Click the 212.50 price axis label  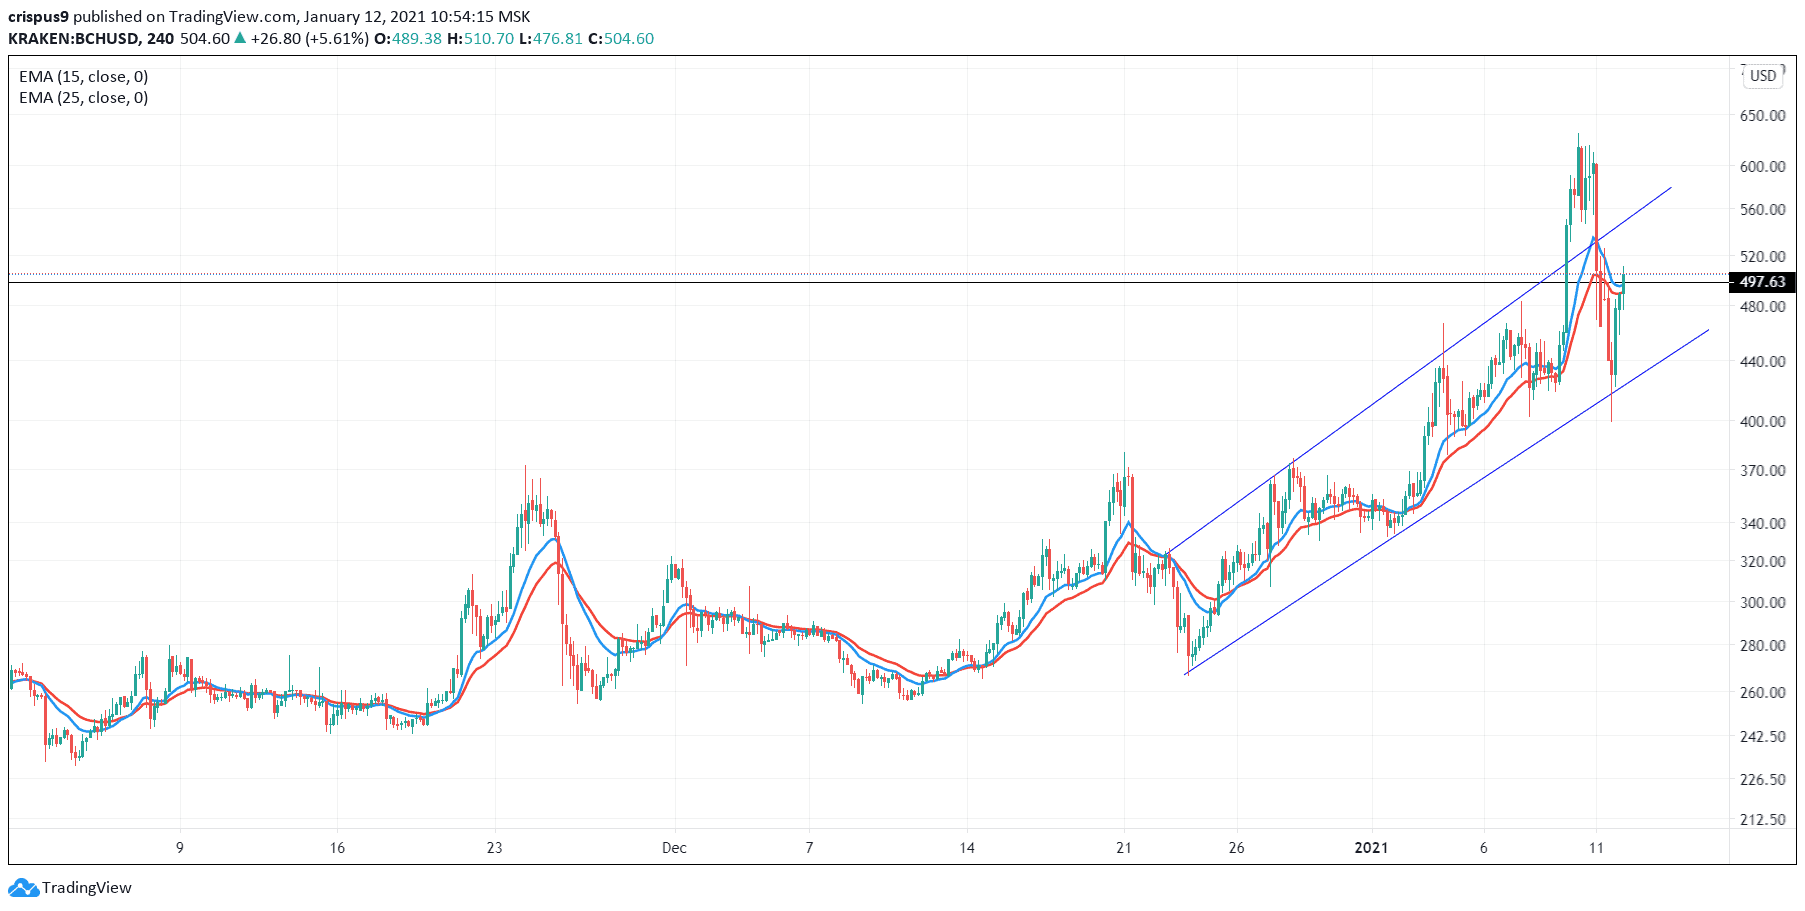click(1762, 820)
